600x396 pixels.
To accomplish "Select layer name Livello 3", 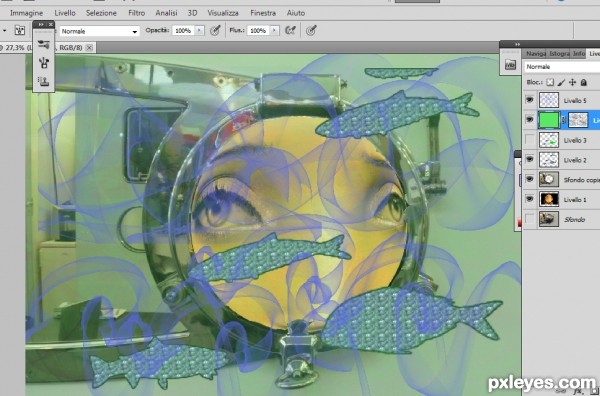I will click(x=575, y=140).
